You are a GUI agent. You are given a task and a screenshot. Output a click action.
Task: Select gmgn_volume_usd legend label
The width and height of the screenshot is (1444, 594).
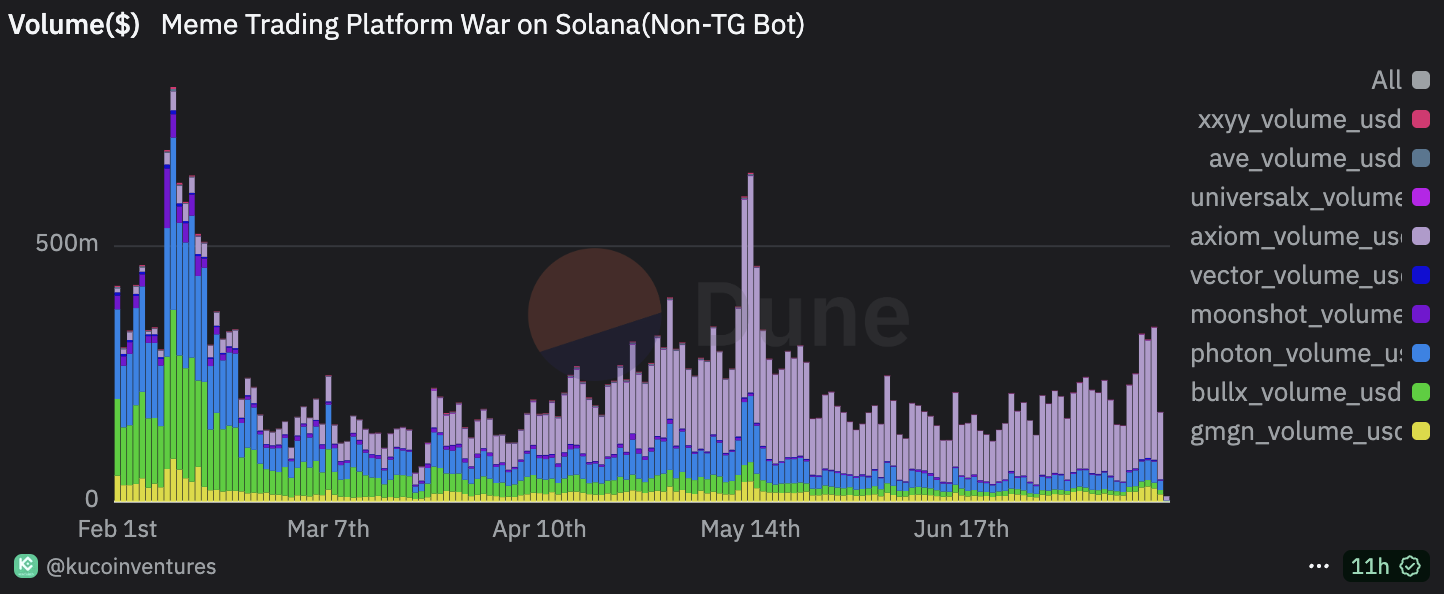[x=1296, y=432]
